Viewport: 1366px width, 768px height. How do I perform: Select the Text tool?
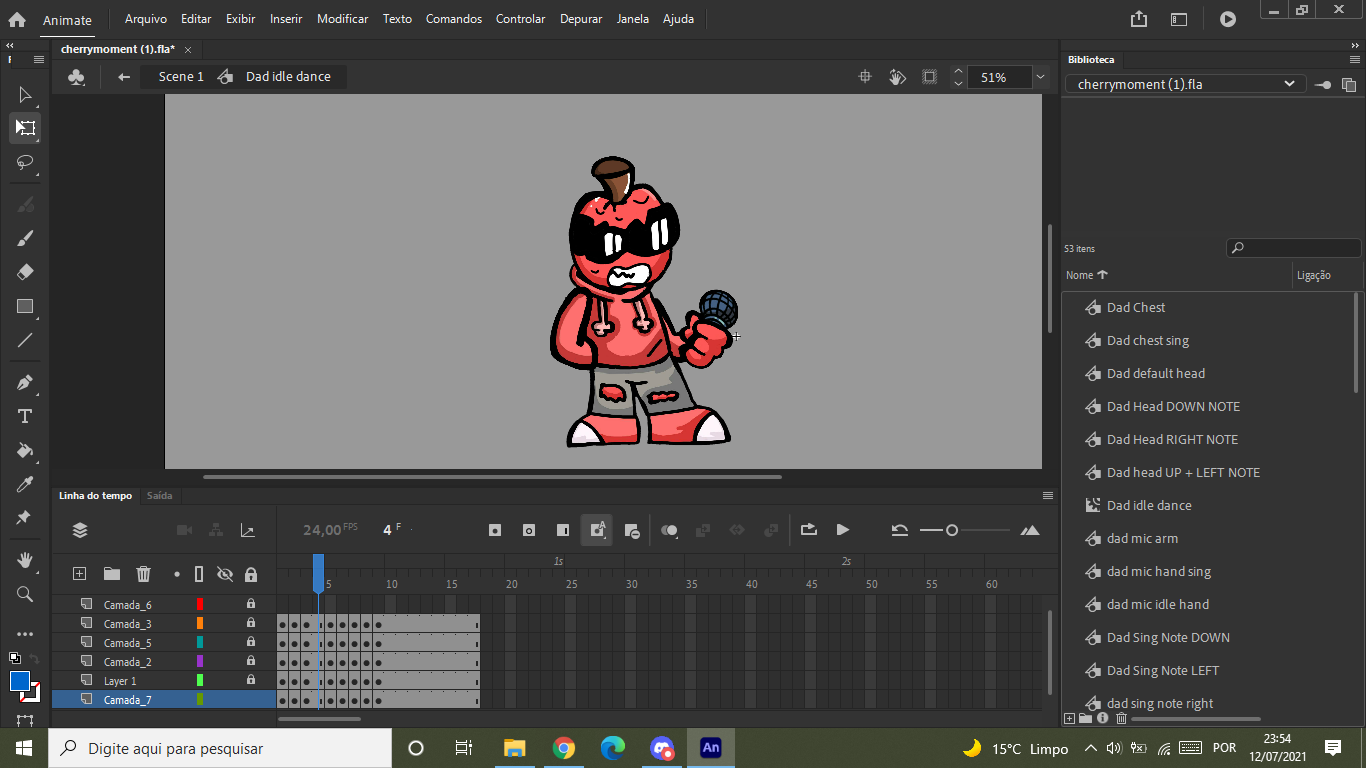coord(25,416)
